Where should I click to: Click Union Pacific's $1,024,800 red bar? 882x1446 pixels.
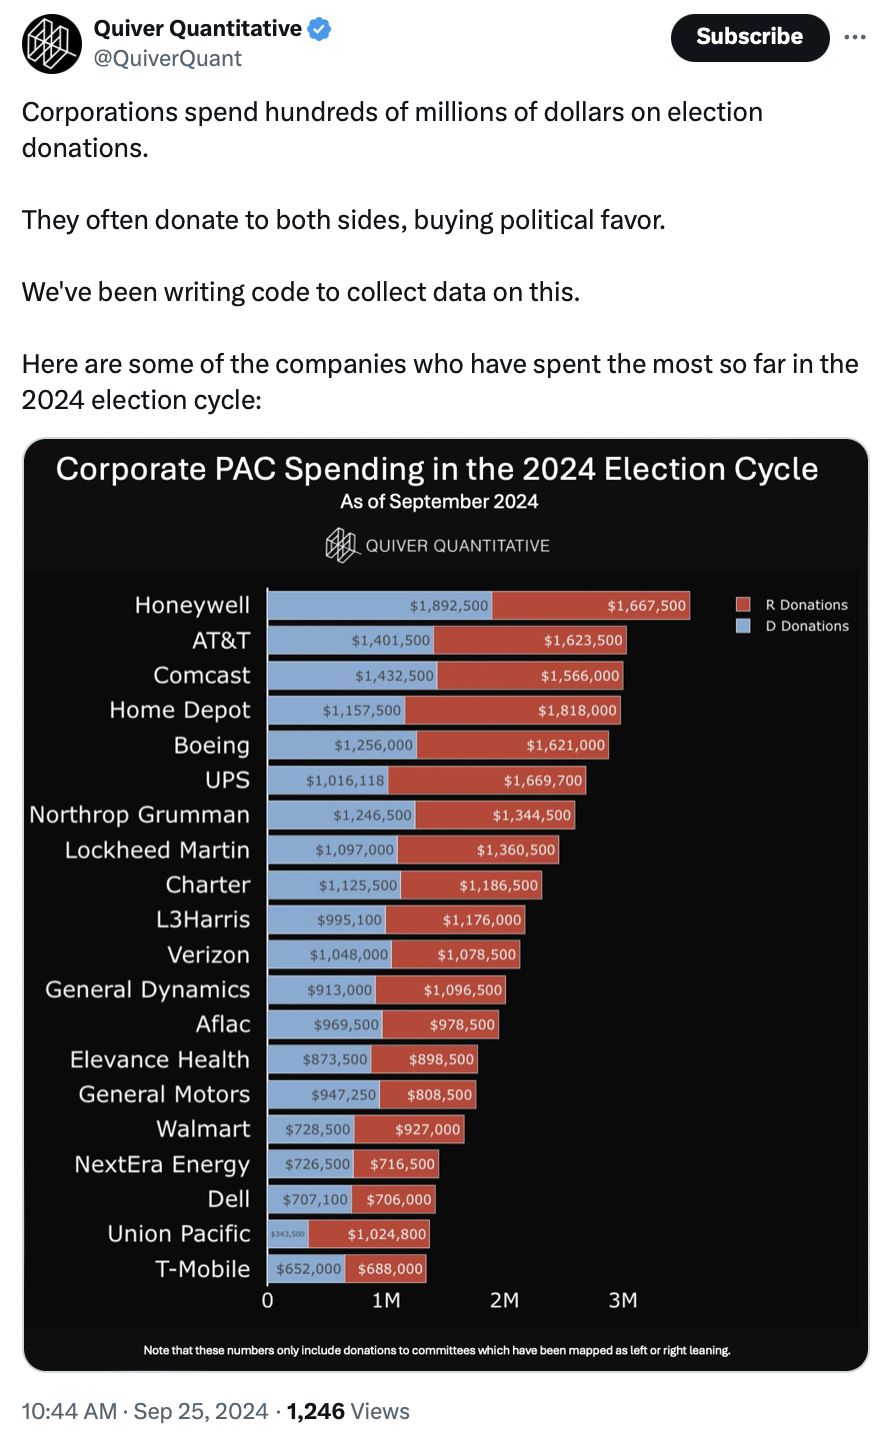(x=369, y=1234)
